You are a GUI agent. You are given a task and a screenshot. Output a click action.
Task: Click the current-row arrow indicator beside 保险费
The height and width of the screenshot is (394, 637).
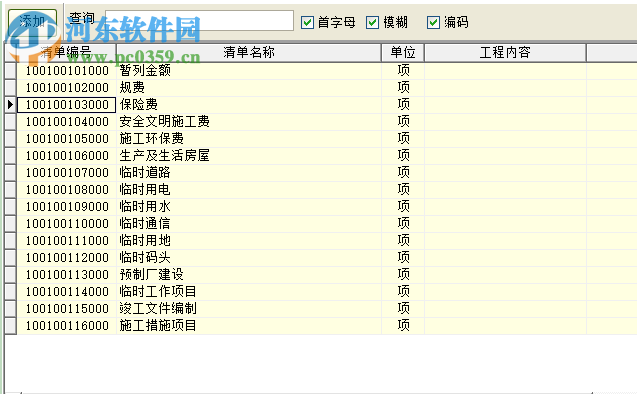[11, 105]
